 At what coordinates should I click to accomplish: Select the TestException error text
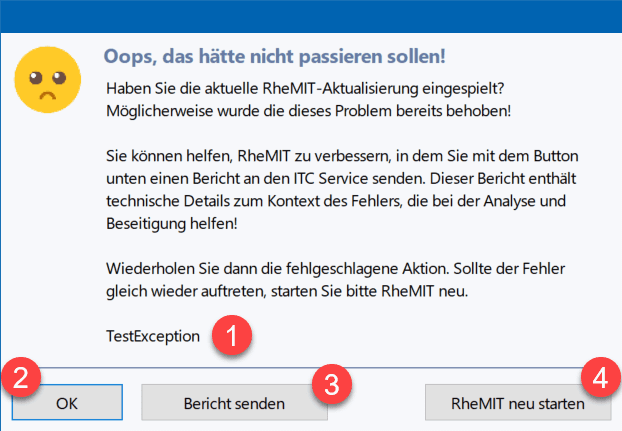pos(152,336)
